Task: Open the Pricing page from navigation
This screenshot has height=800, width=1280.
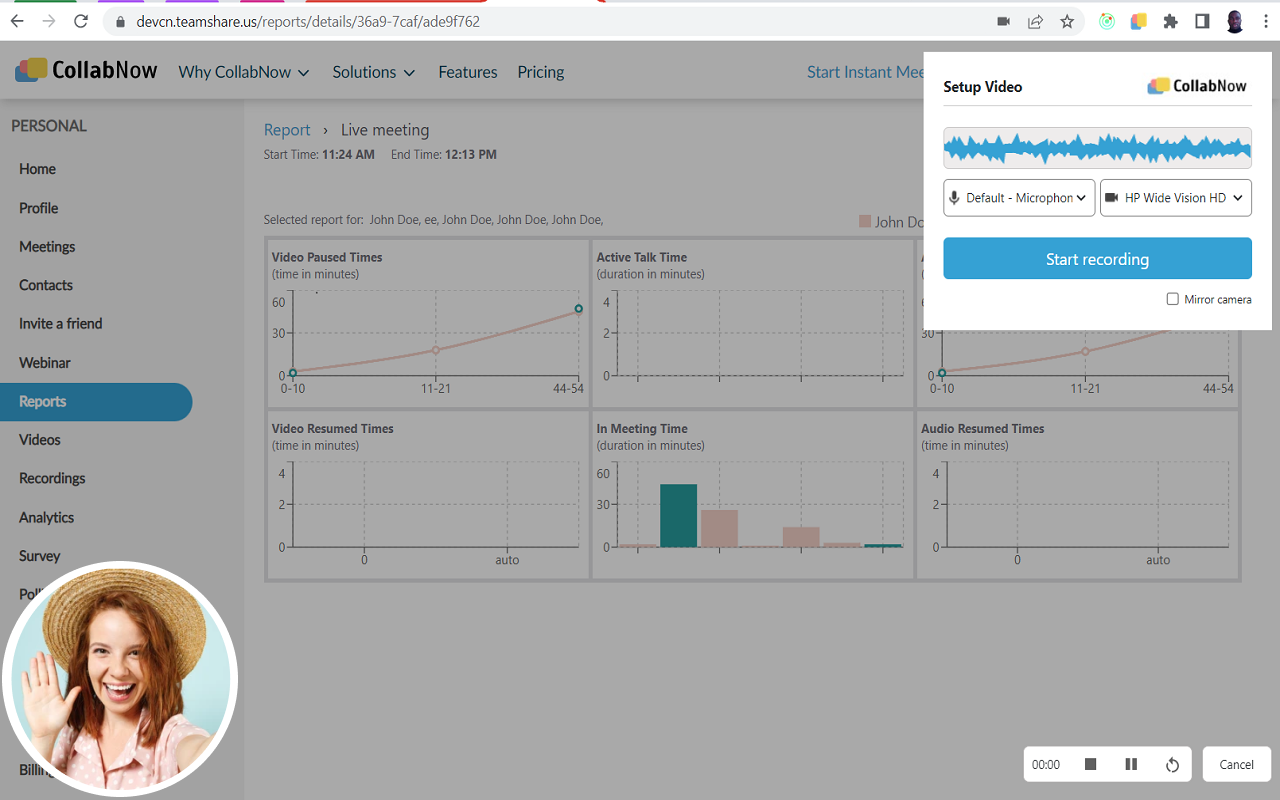Action: (540, 72)
